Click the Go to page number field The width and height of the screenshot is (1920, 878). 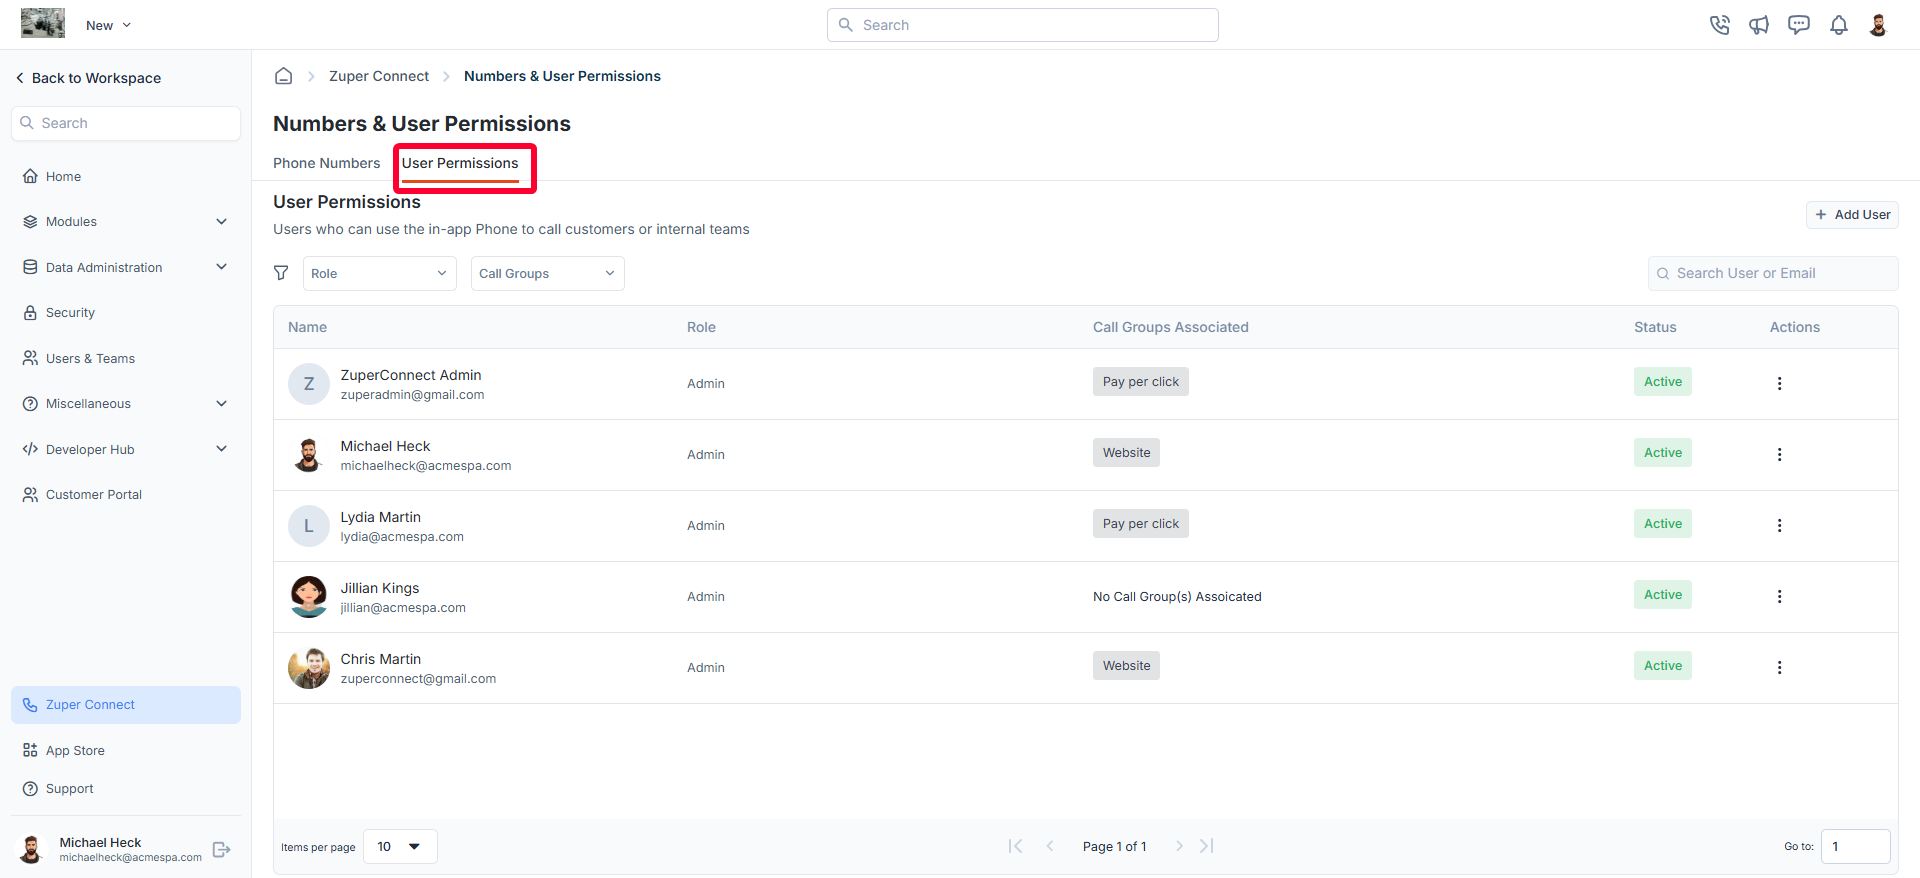[x=1855, y=847]
